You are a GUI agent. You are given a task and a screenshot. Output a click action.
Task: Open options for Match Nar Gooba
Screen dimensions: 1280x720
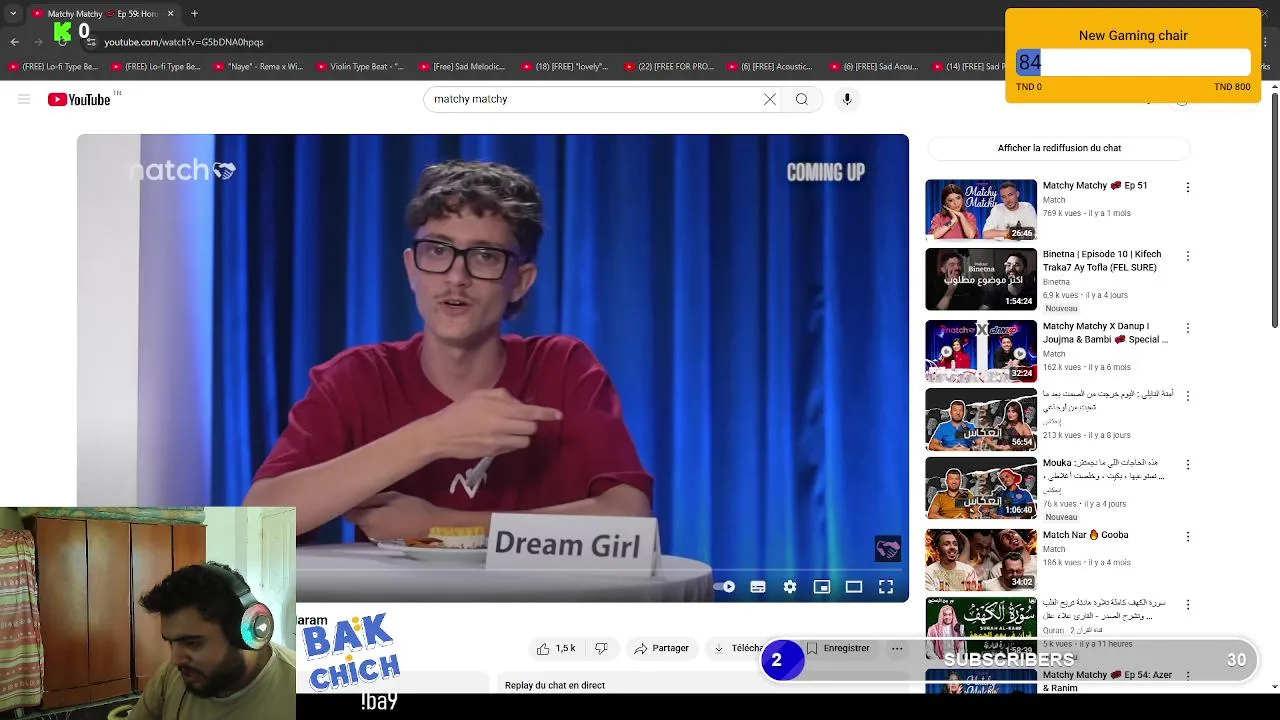[1188, 537]
